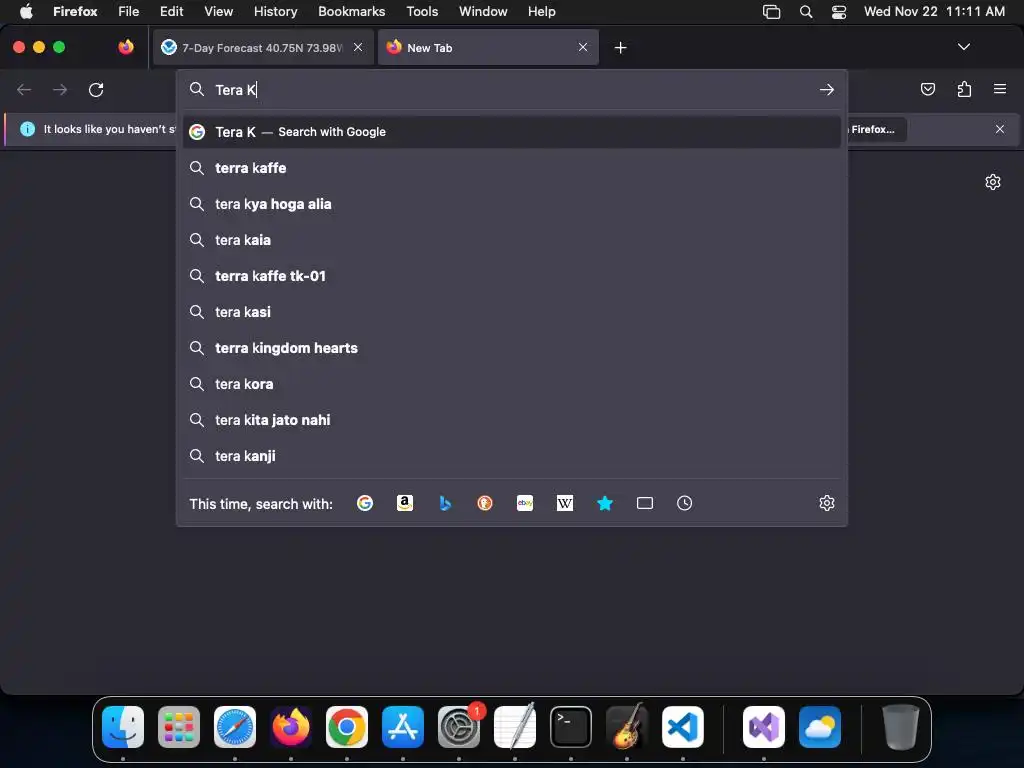This screenshot has width=1024, height=768.
Task: Go forward one page
Action: pos(60,89)
